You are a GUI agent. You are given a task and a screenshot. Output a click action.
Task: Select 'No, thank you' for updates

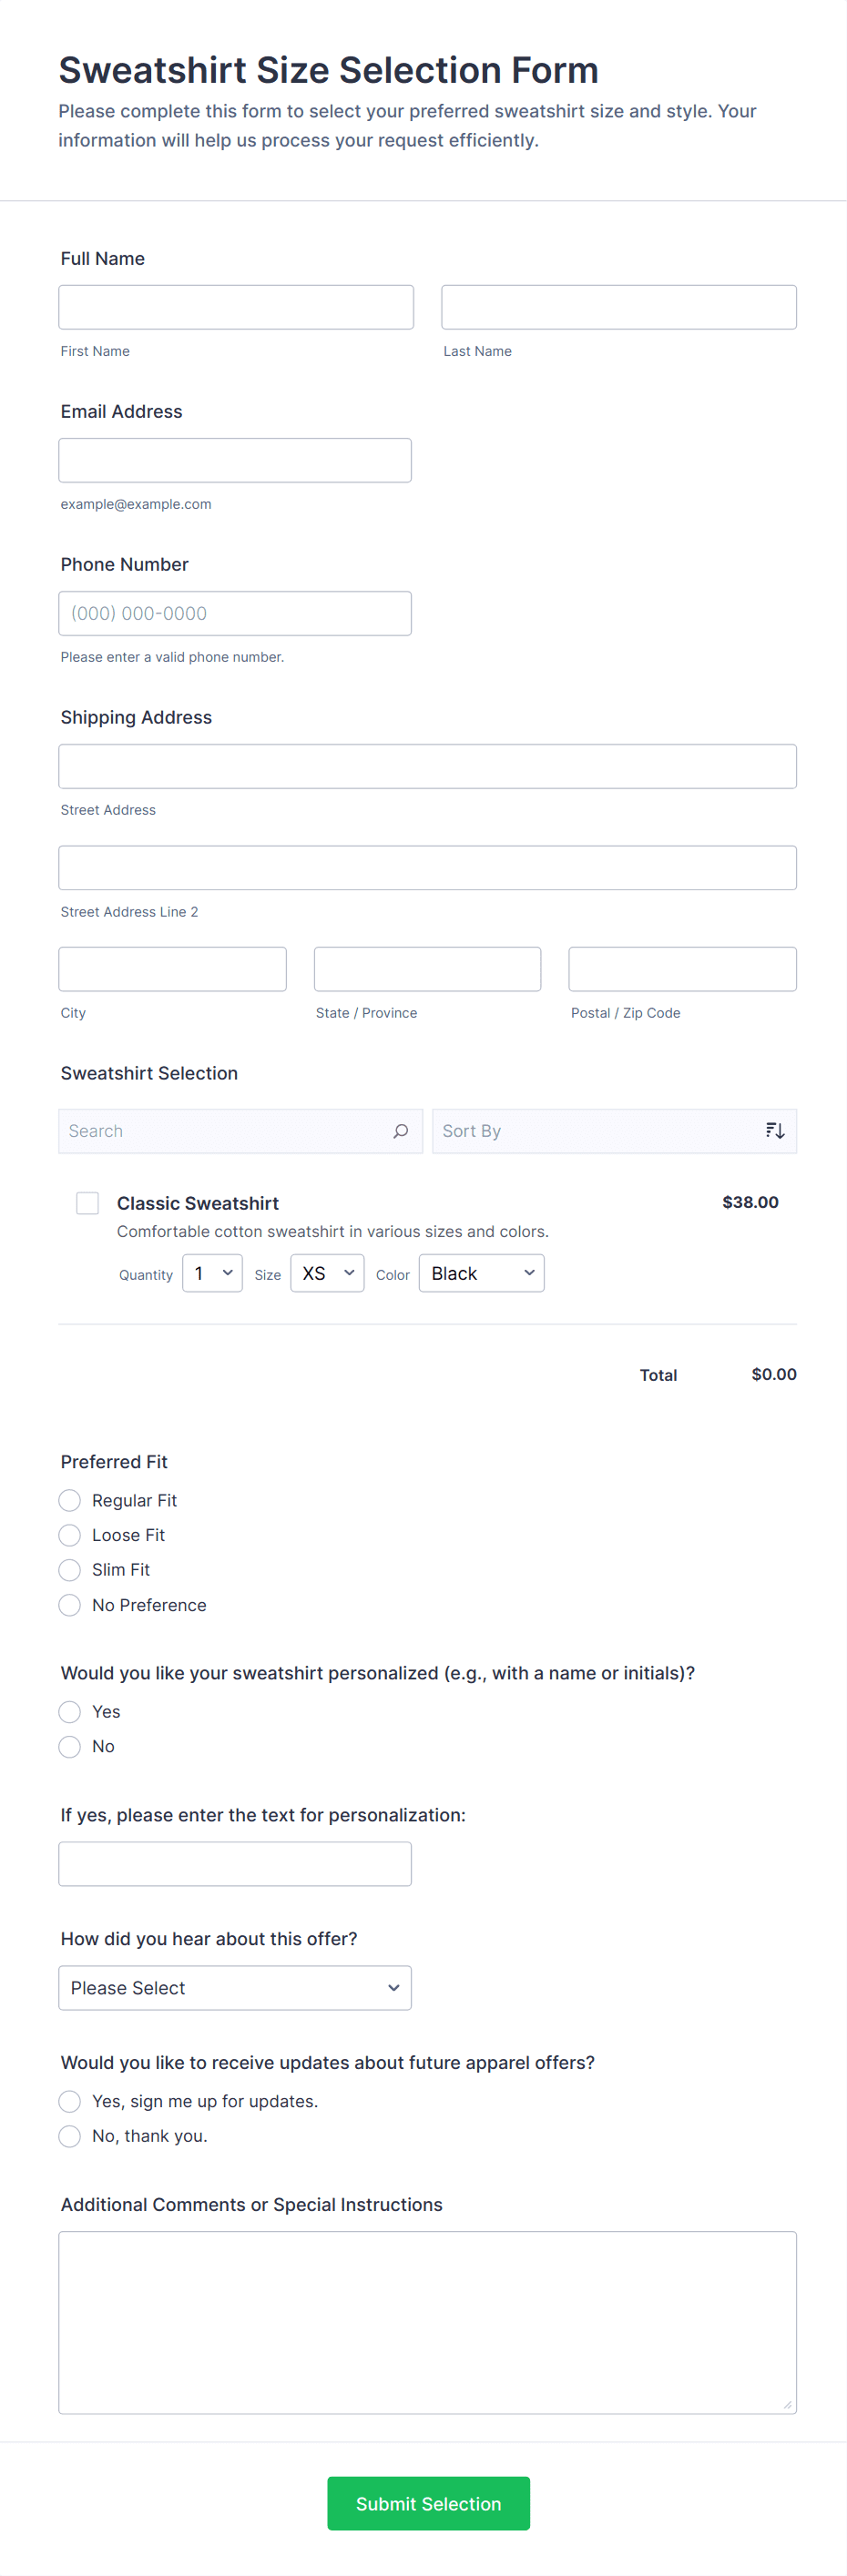[x=70, y=2136]
